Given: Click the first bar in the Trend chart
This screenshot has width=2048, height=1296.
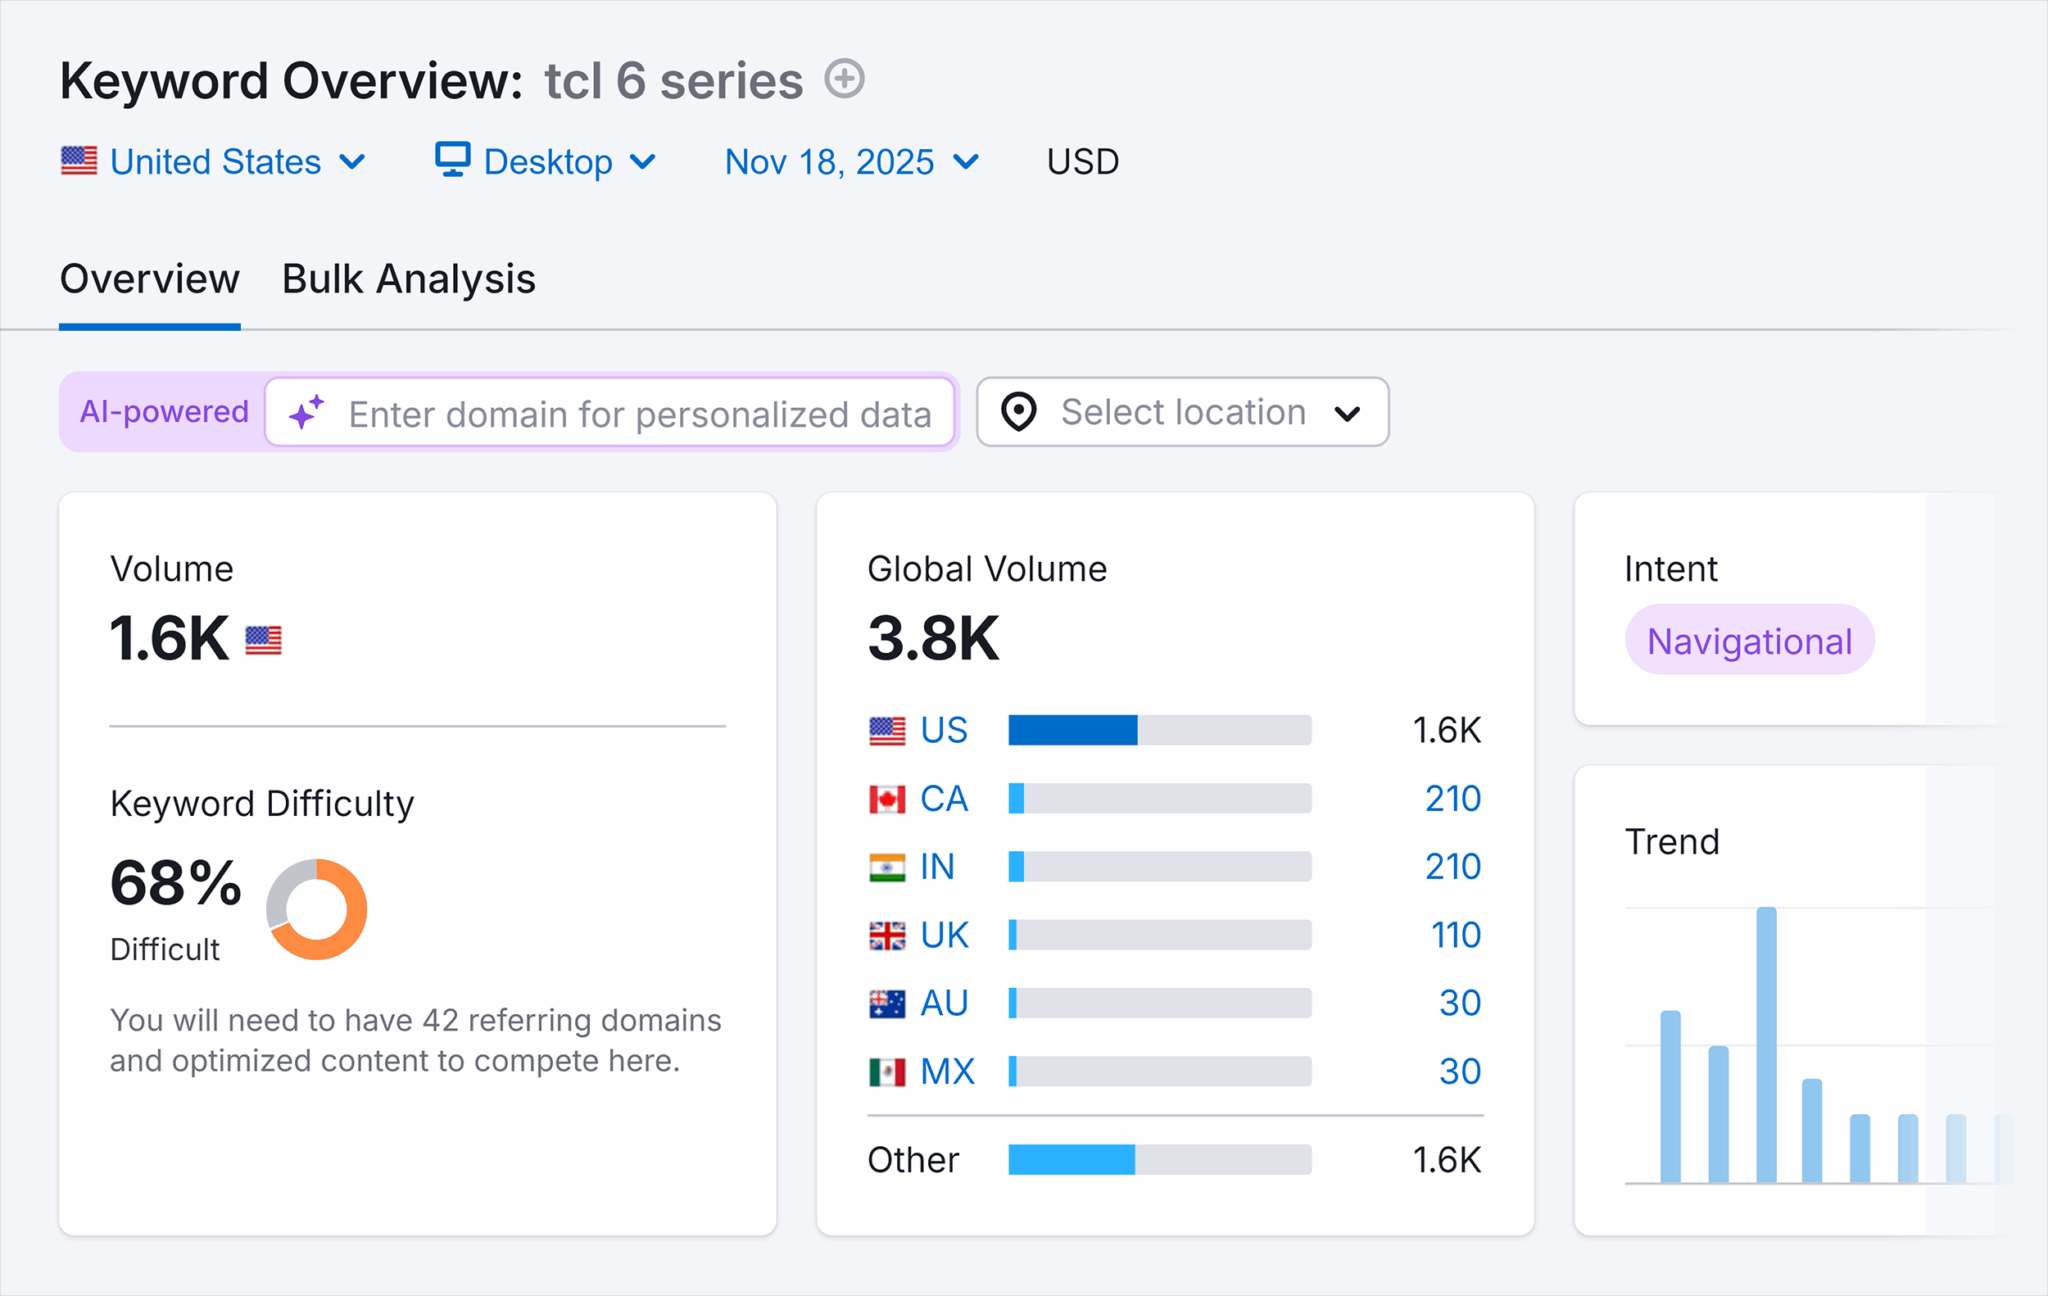Looking at the screenshot, I should 1671,1097.
